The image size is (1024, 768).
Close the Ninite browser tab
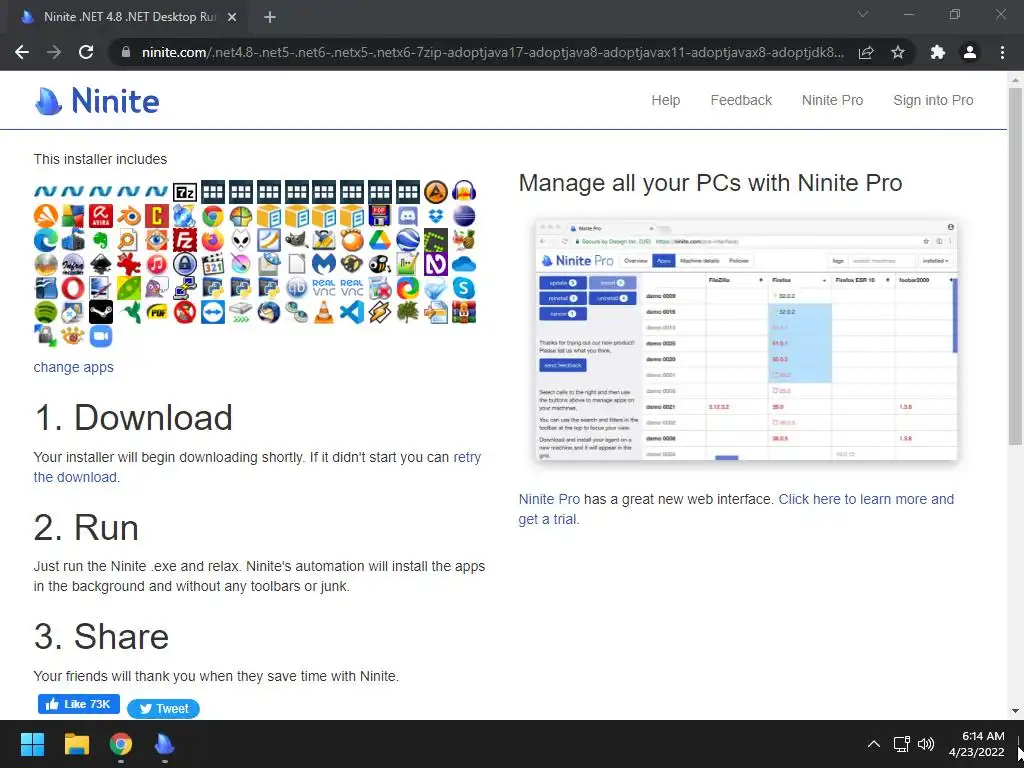tap(232, 17)
